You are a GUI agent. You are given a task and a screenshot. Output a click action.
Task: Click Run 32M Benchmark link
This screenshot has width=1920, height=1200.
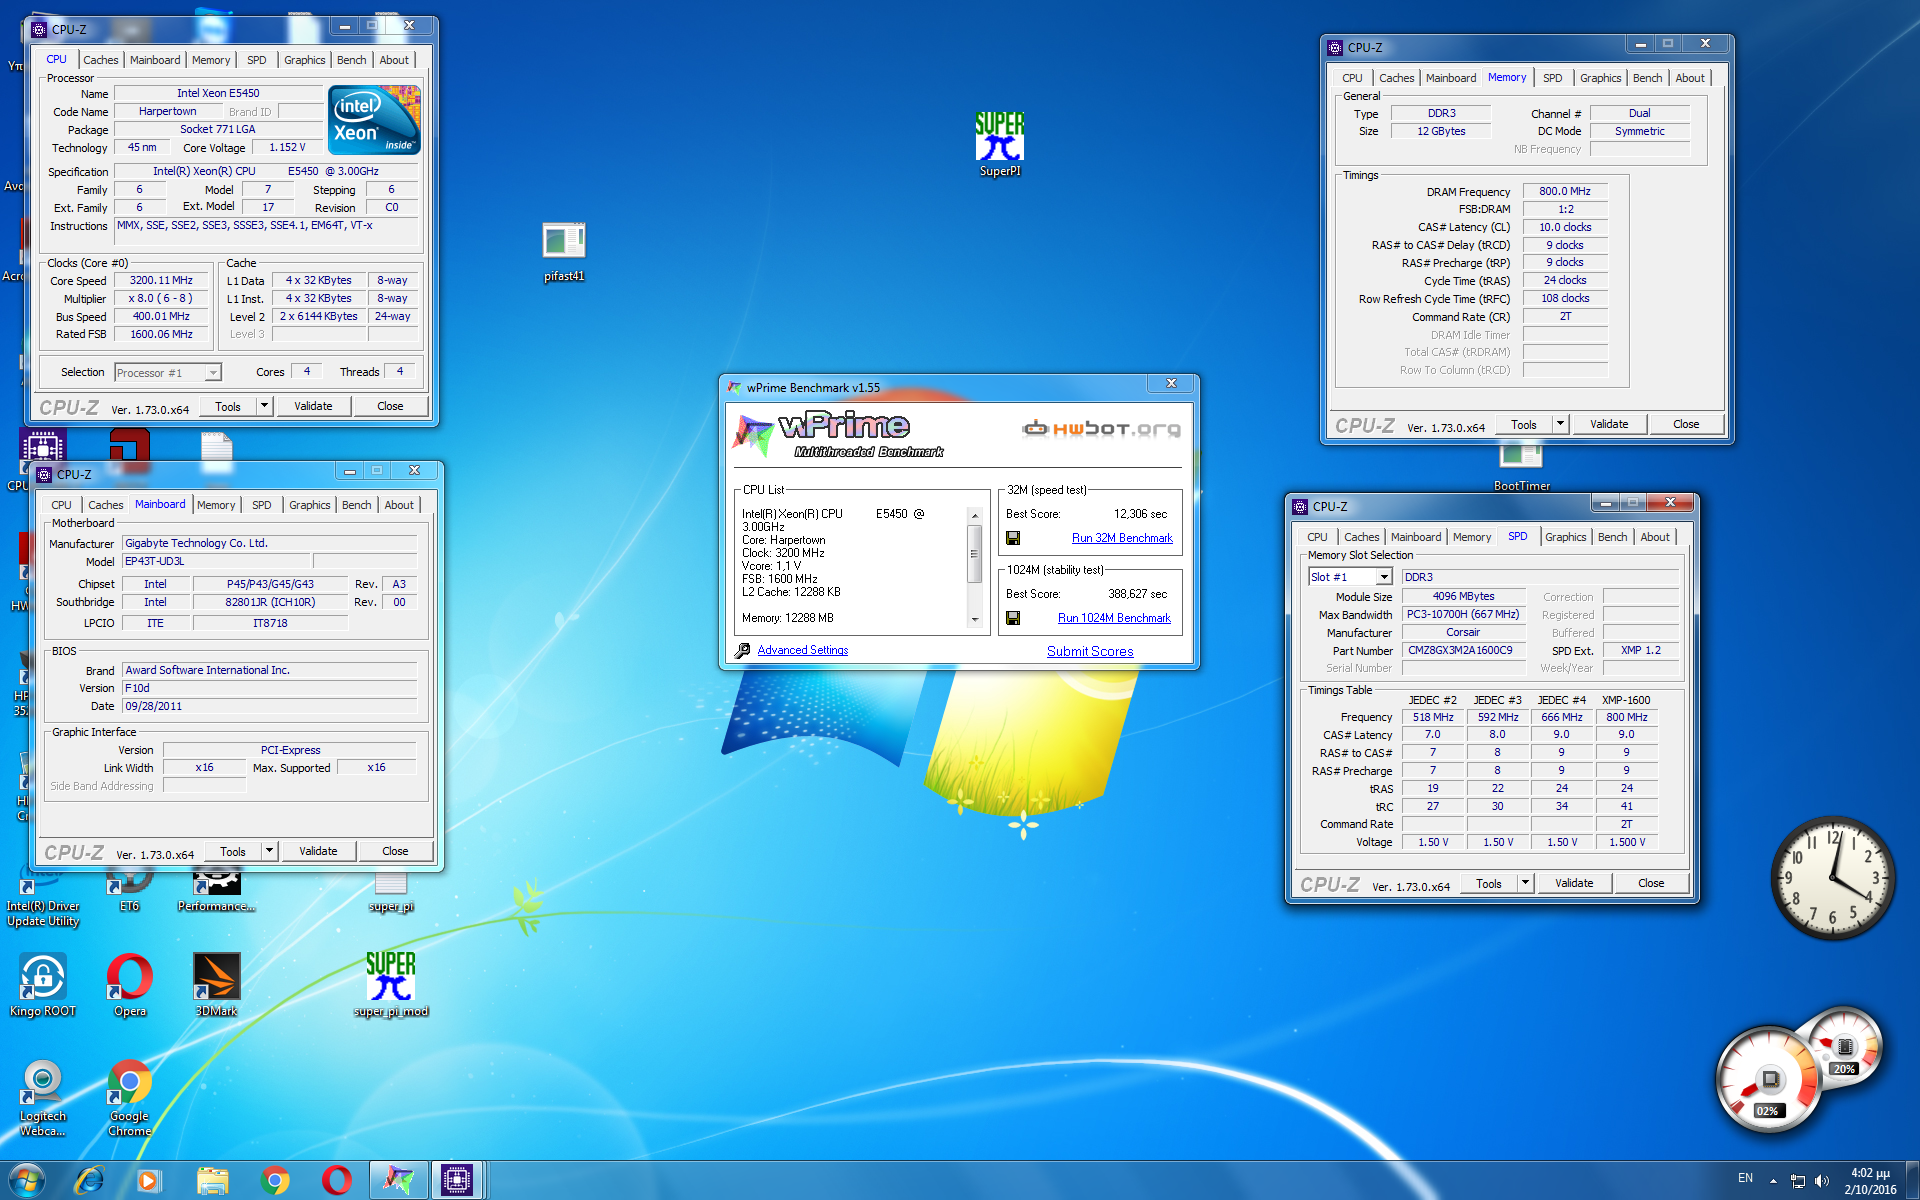coord(1122,538)
